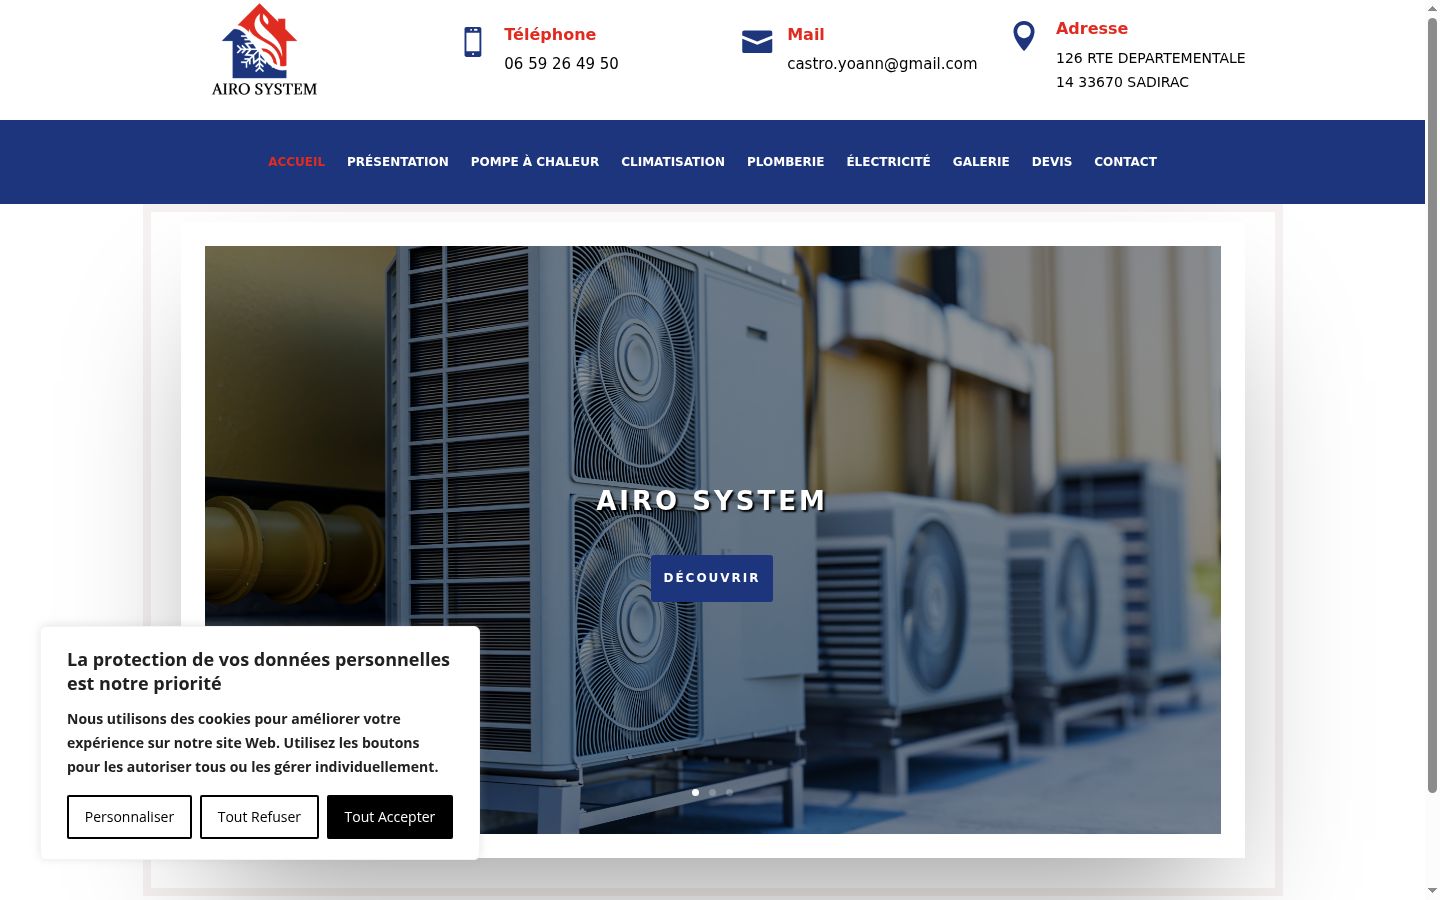Click the Tout Refuser button
Viewport: 1440px width, 900px height.
pyautogui.click(x=259, y=817)
